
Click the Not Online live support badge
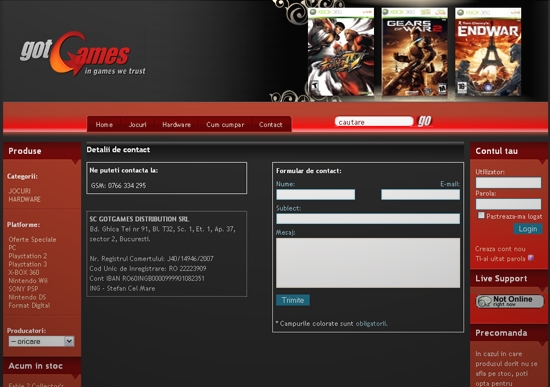(510, 301)
